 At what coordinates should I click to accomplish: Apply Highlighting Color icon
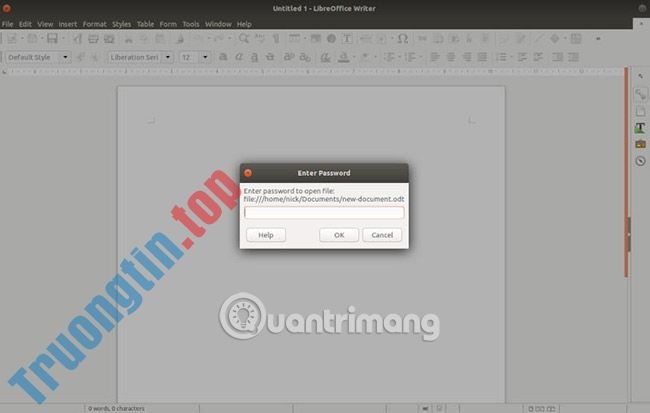coord(365,57)
